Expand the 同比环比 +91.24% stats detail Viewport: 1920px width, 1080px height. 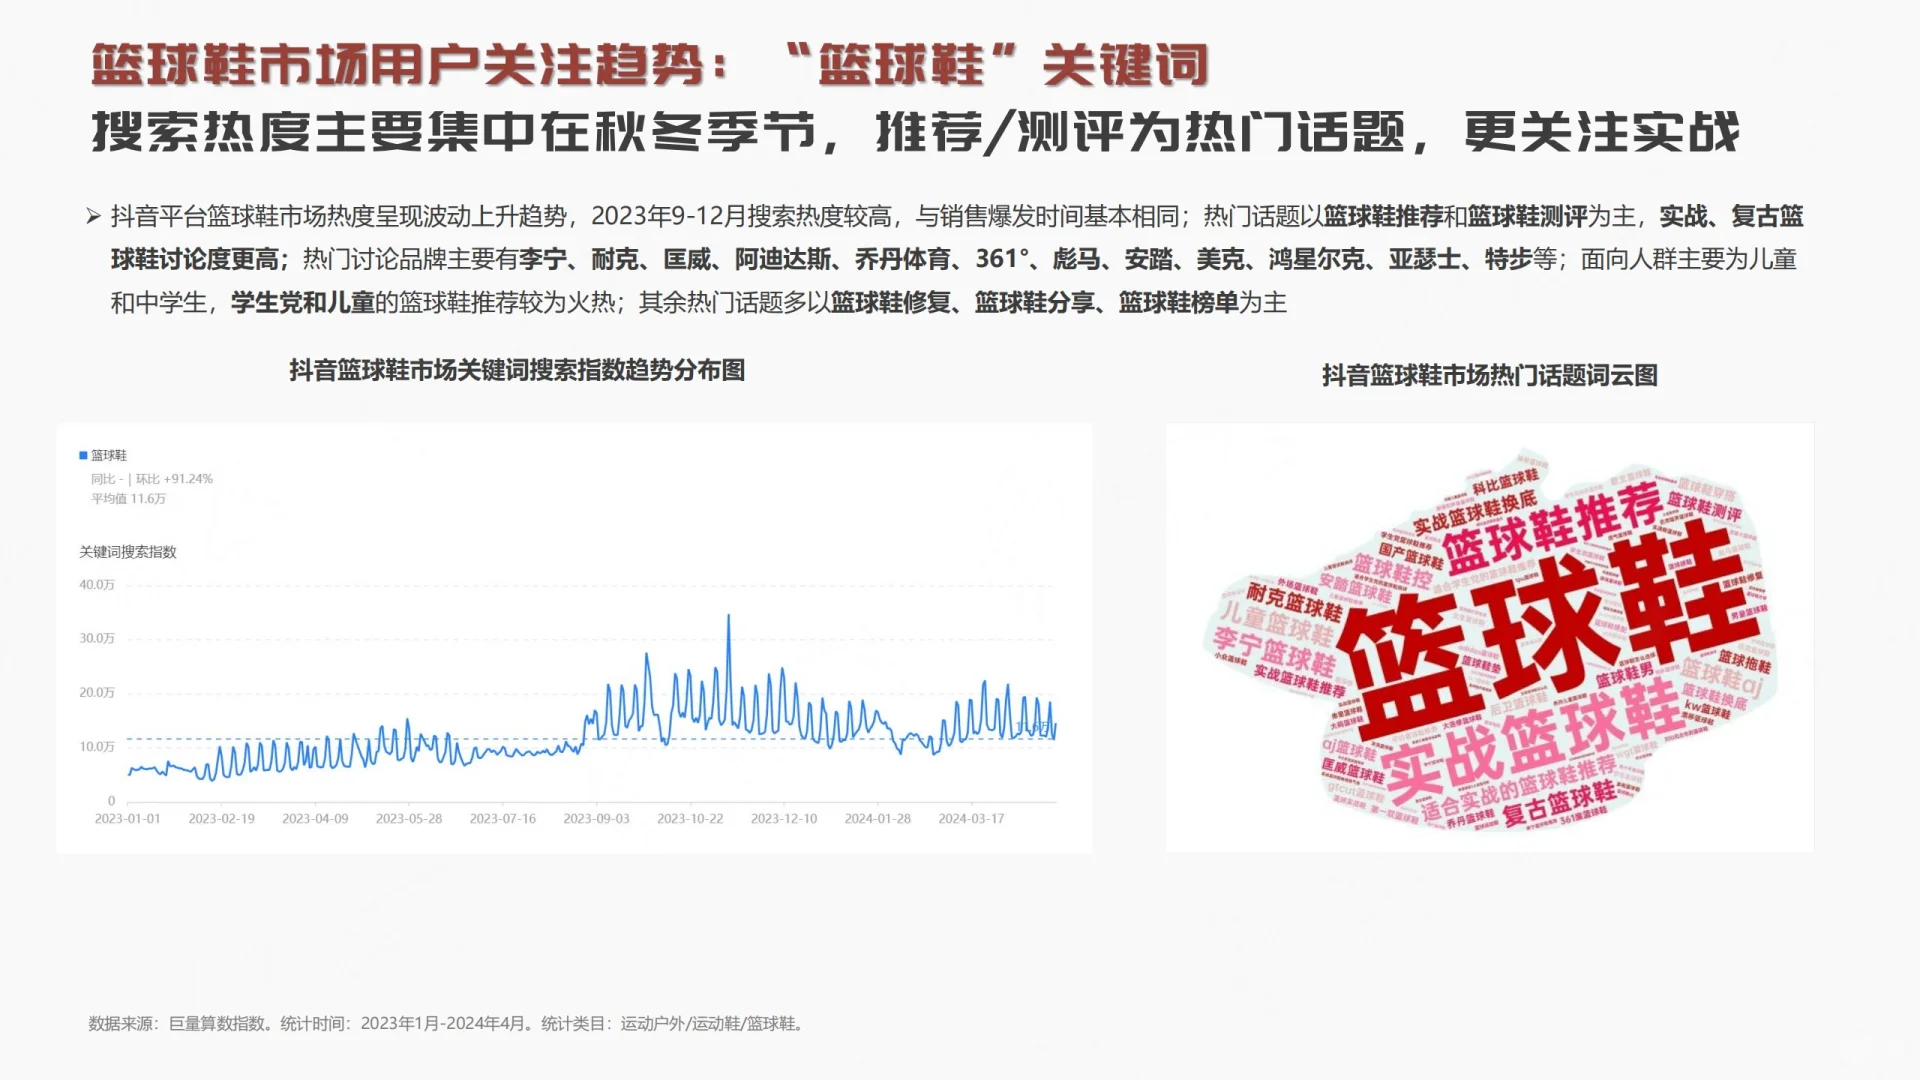[x=152, y=478]
